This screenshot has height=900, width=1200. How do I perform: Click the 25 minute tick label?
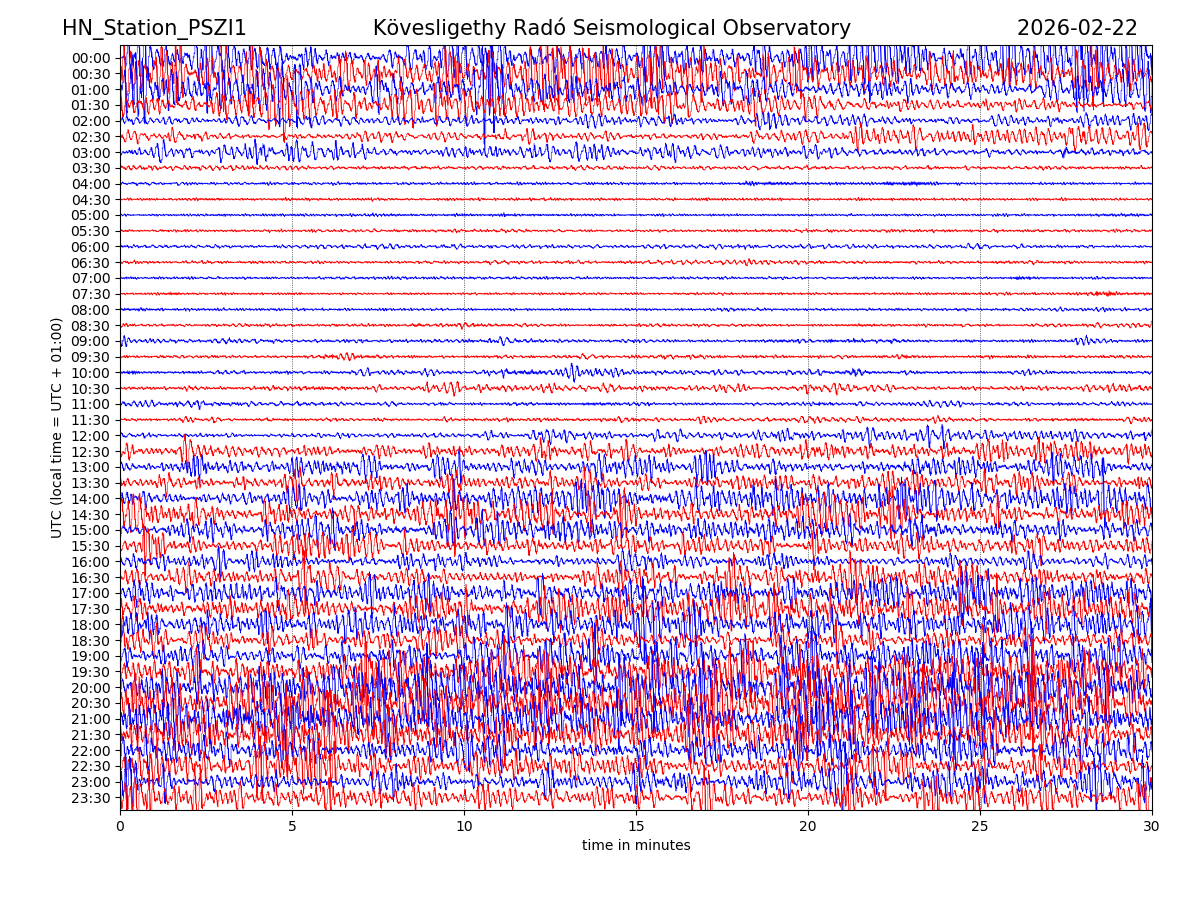pos(980,827)
